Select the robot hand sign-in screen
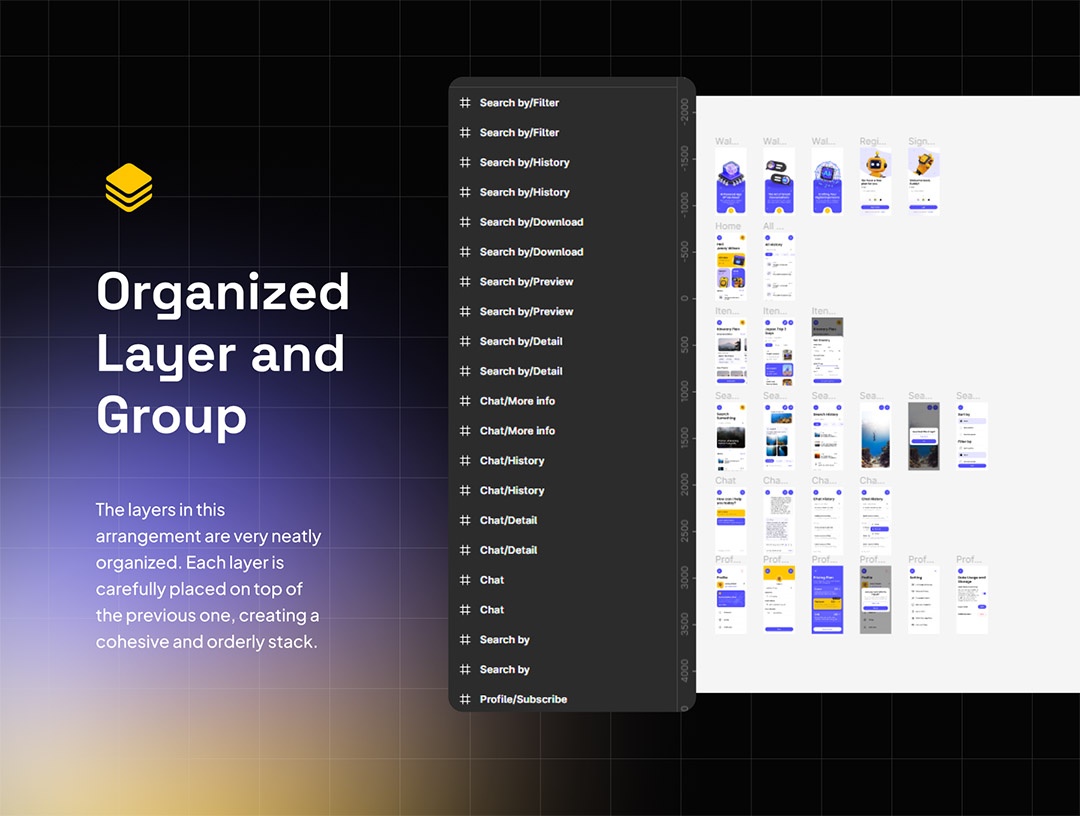 point(923,181)
